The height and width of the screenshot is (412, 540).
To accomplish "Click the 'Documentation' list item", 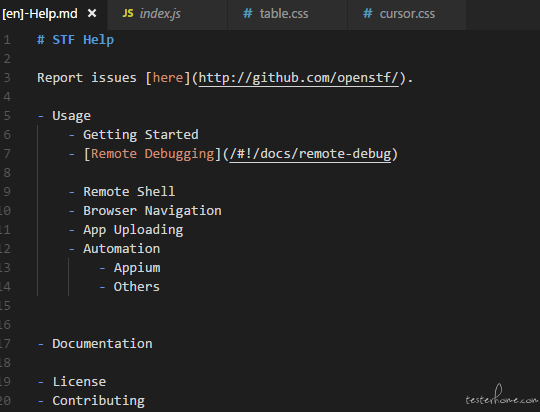I will point(102,344).
